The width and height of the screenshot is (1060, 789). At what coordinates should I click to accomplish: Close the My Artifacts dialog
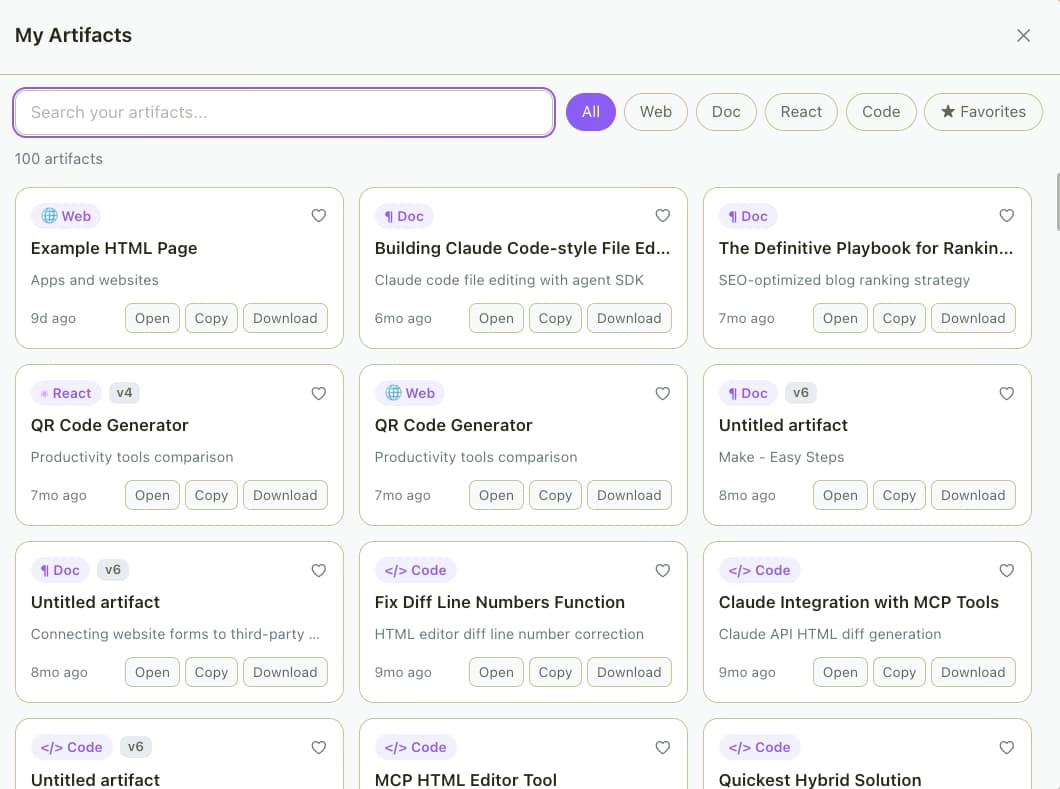coord(1023,35)
